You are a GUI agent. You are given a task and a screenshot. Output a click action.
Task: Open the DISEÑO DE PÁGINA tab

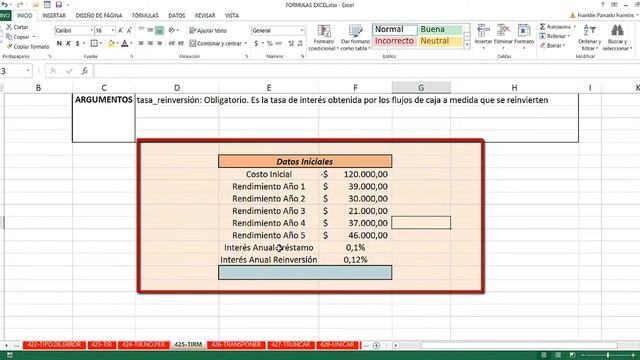point(99,16)
